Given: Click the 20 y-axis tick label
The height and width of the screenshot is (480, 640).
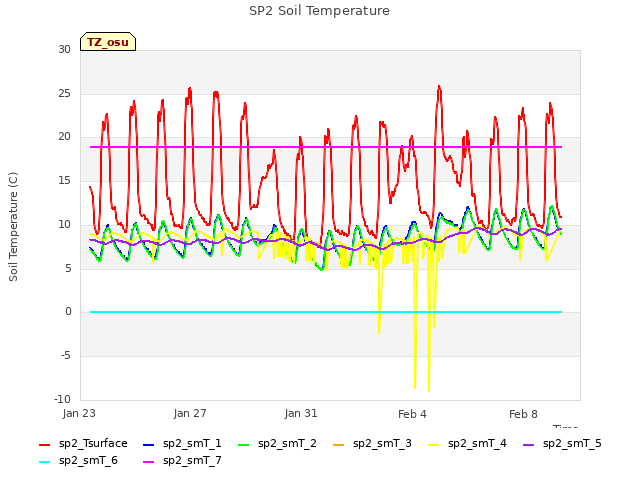Looking at the screenshot, I should tap(64, 137).
